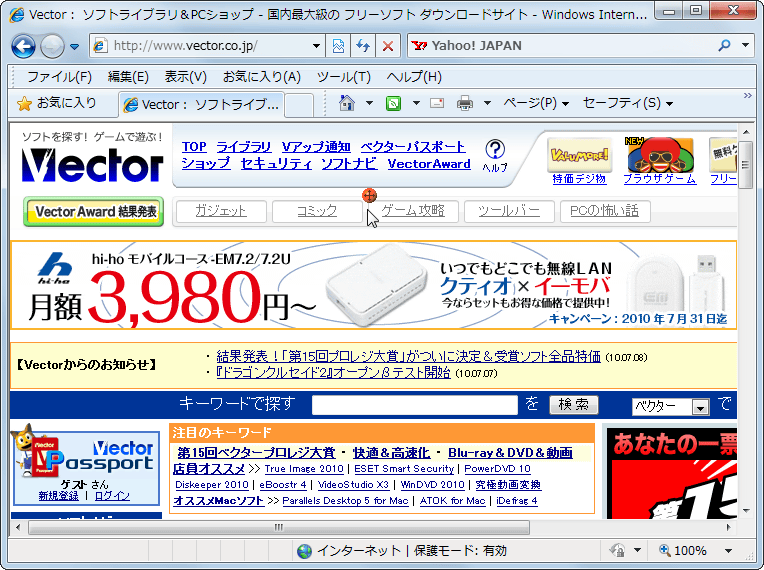Click the キーワードで探す text field
This screenshot has width=764, height=570.
pos(415,405)
